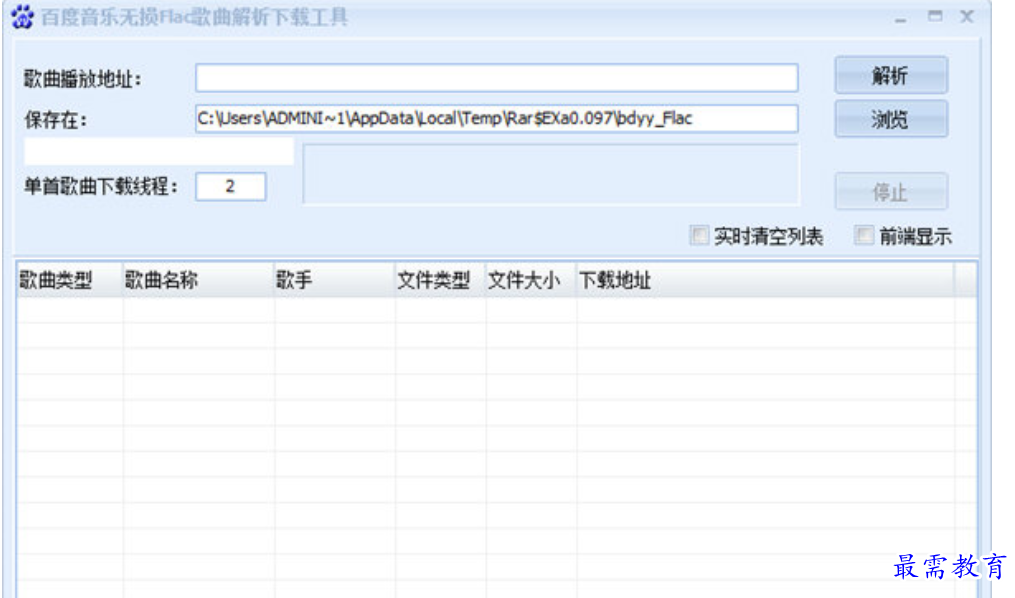This screenshot has height=598, width=1015.
Task: Click the 浏览 browse button
Action: (x=891, y=119)
